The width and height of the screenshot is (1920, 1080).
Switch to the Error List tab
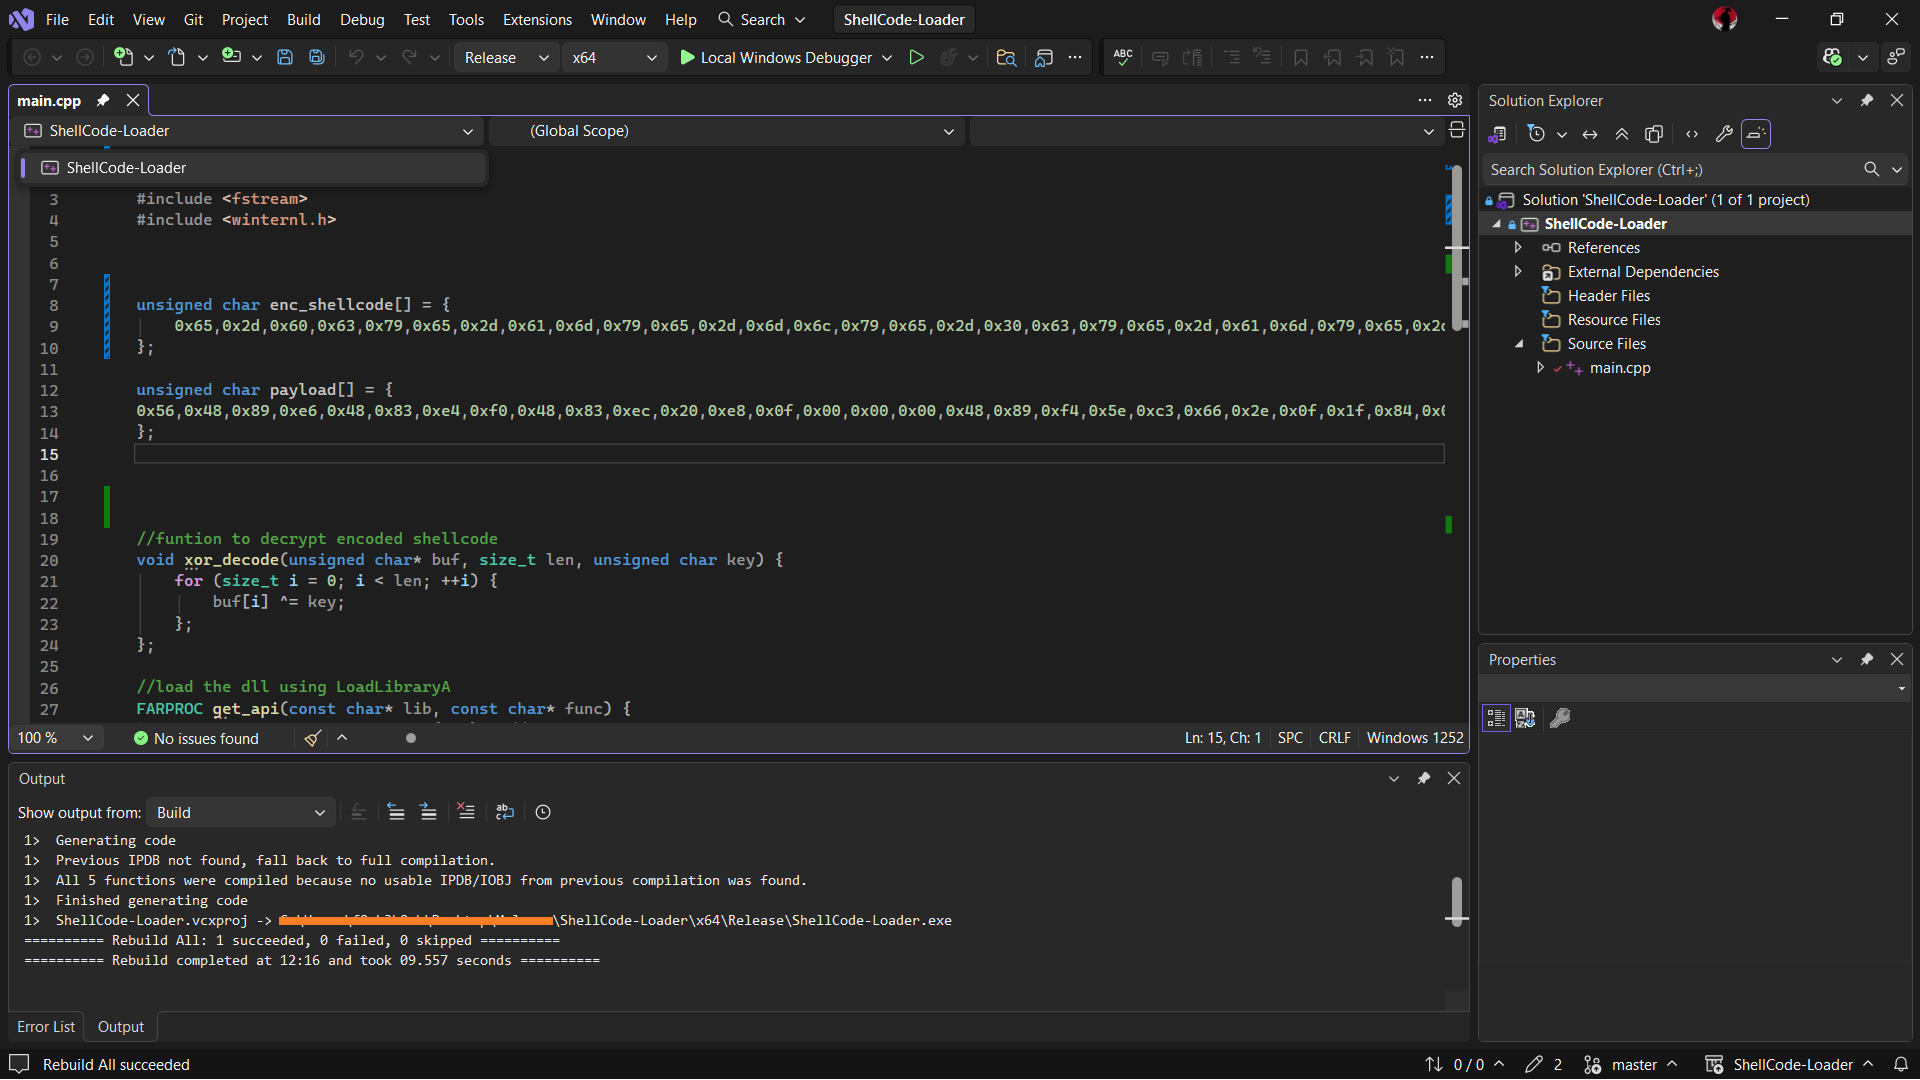pos(46,1026)
